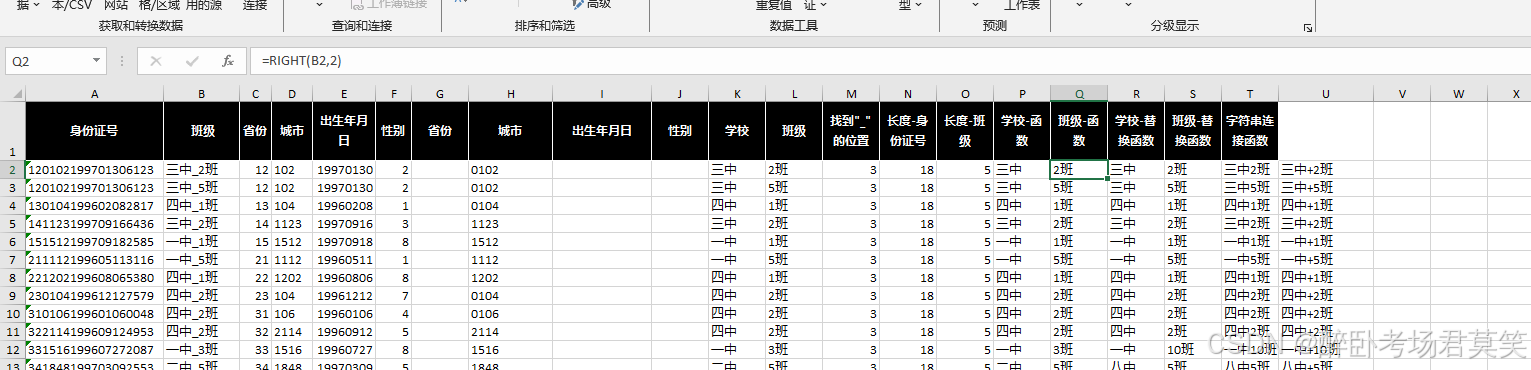1531x370 pixels.
Task: Cancel the formula entry with the X icon
Action: [x=155, y=61]
